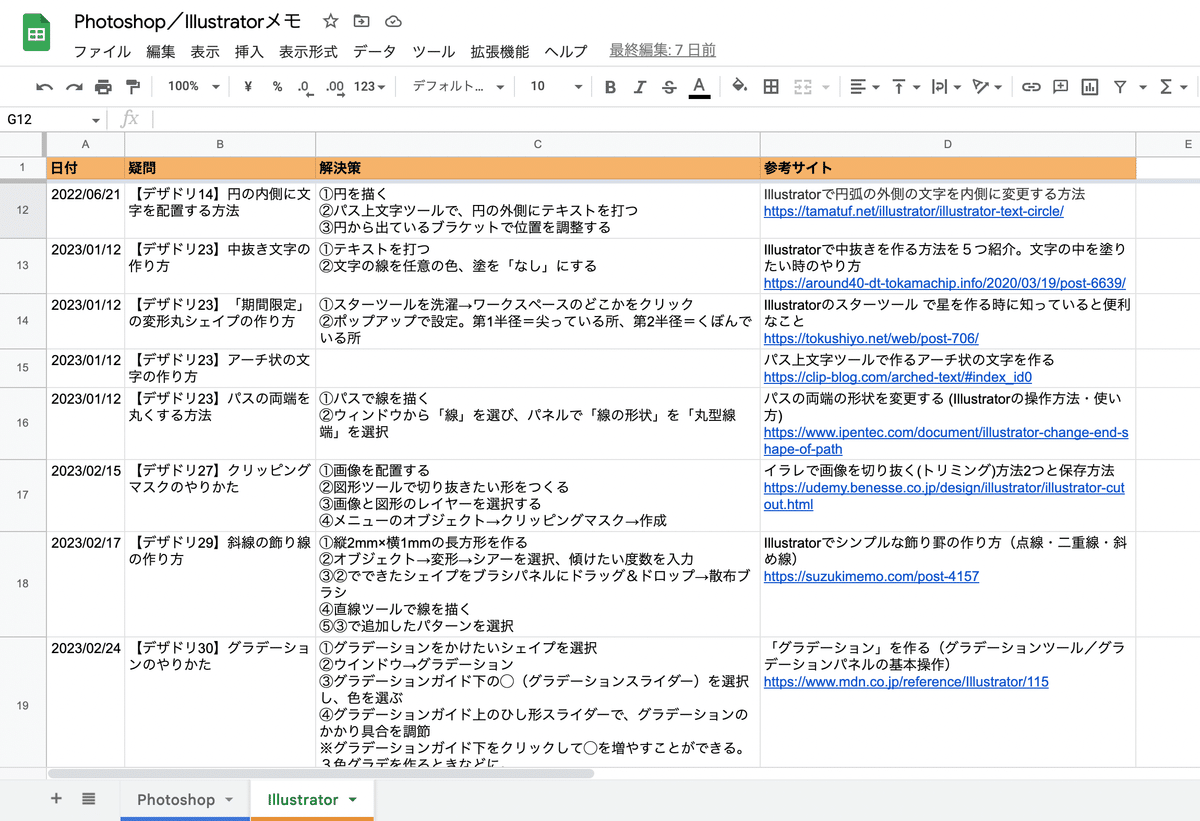Screen dimensions: 1200x821
Task: Open the horizontal align dropdown
Action: [864, 87]
